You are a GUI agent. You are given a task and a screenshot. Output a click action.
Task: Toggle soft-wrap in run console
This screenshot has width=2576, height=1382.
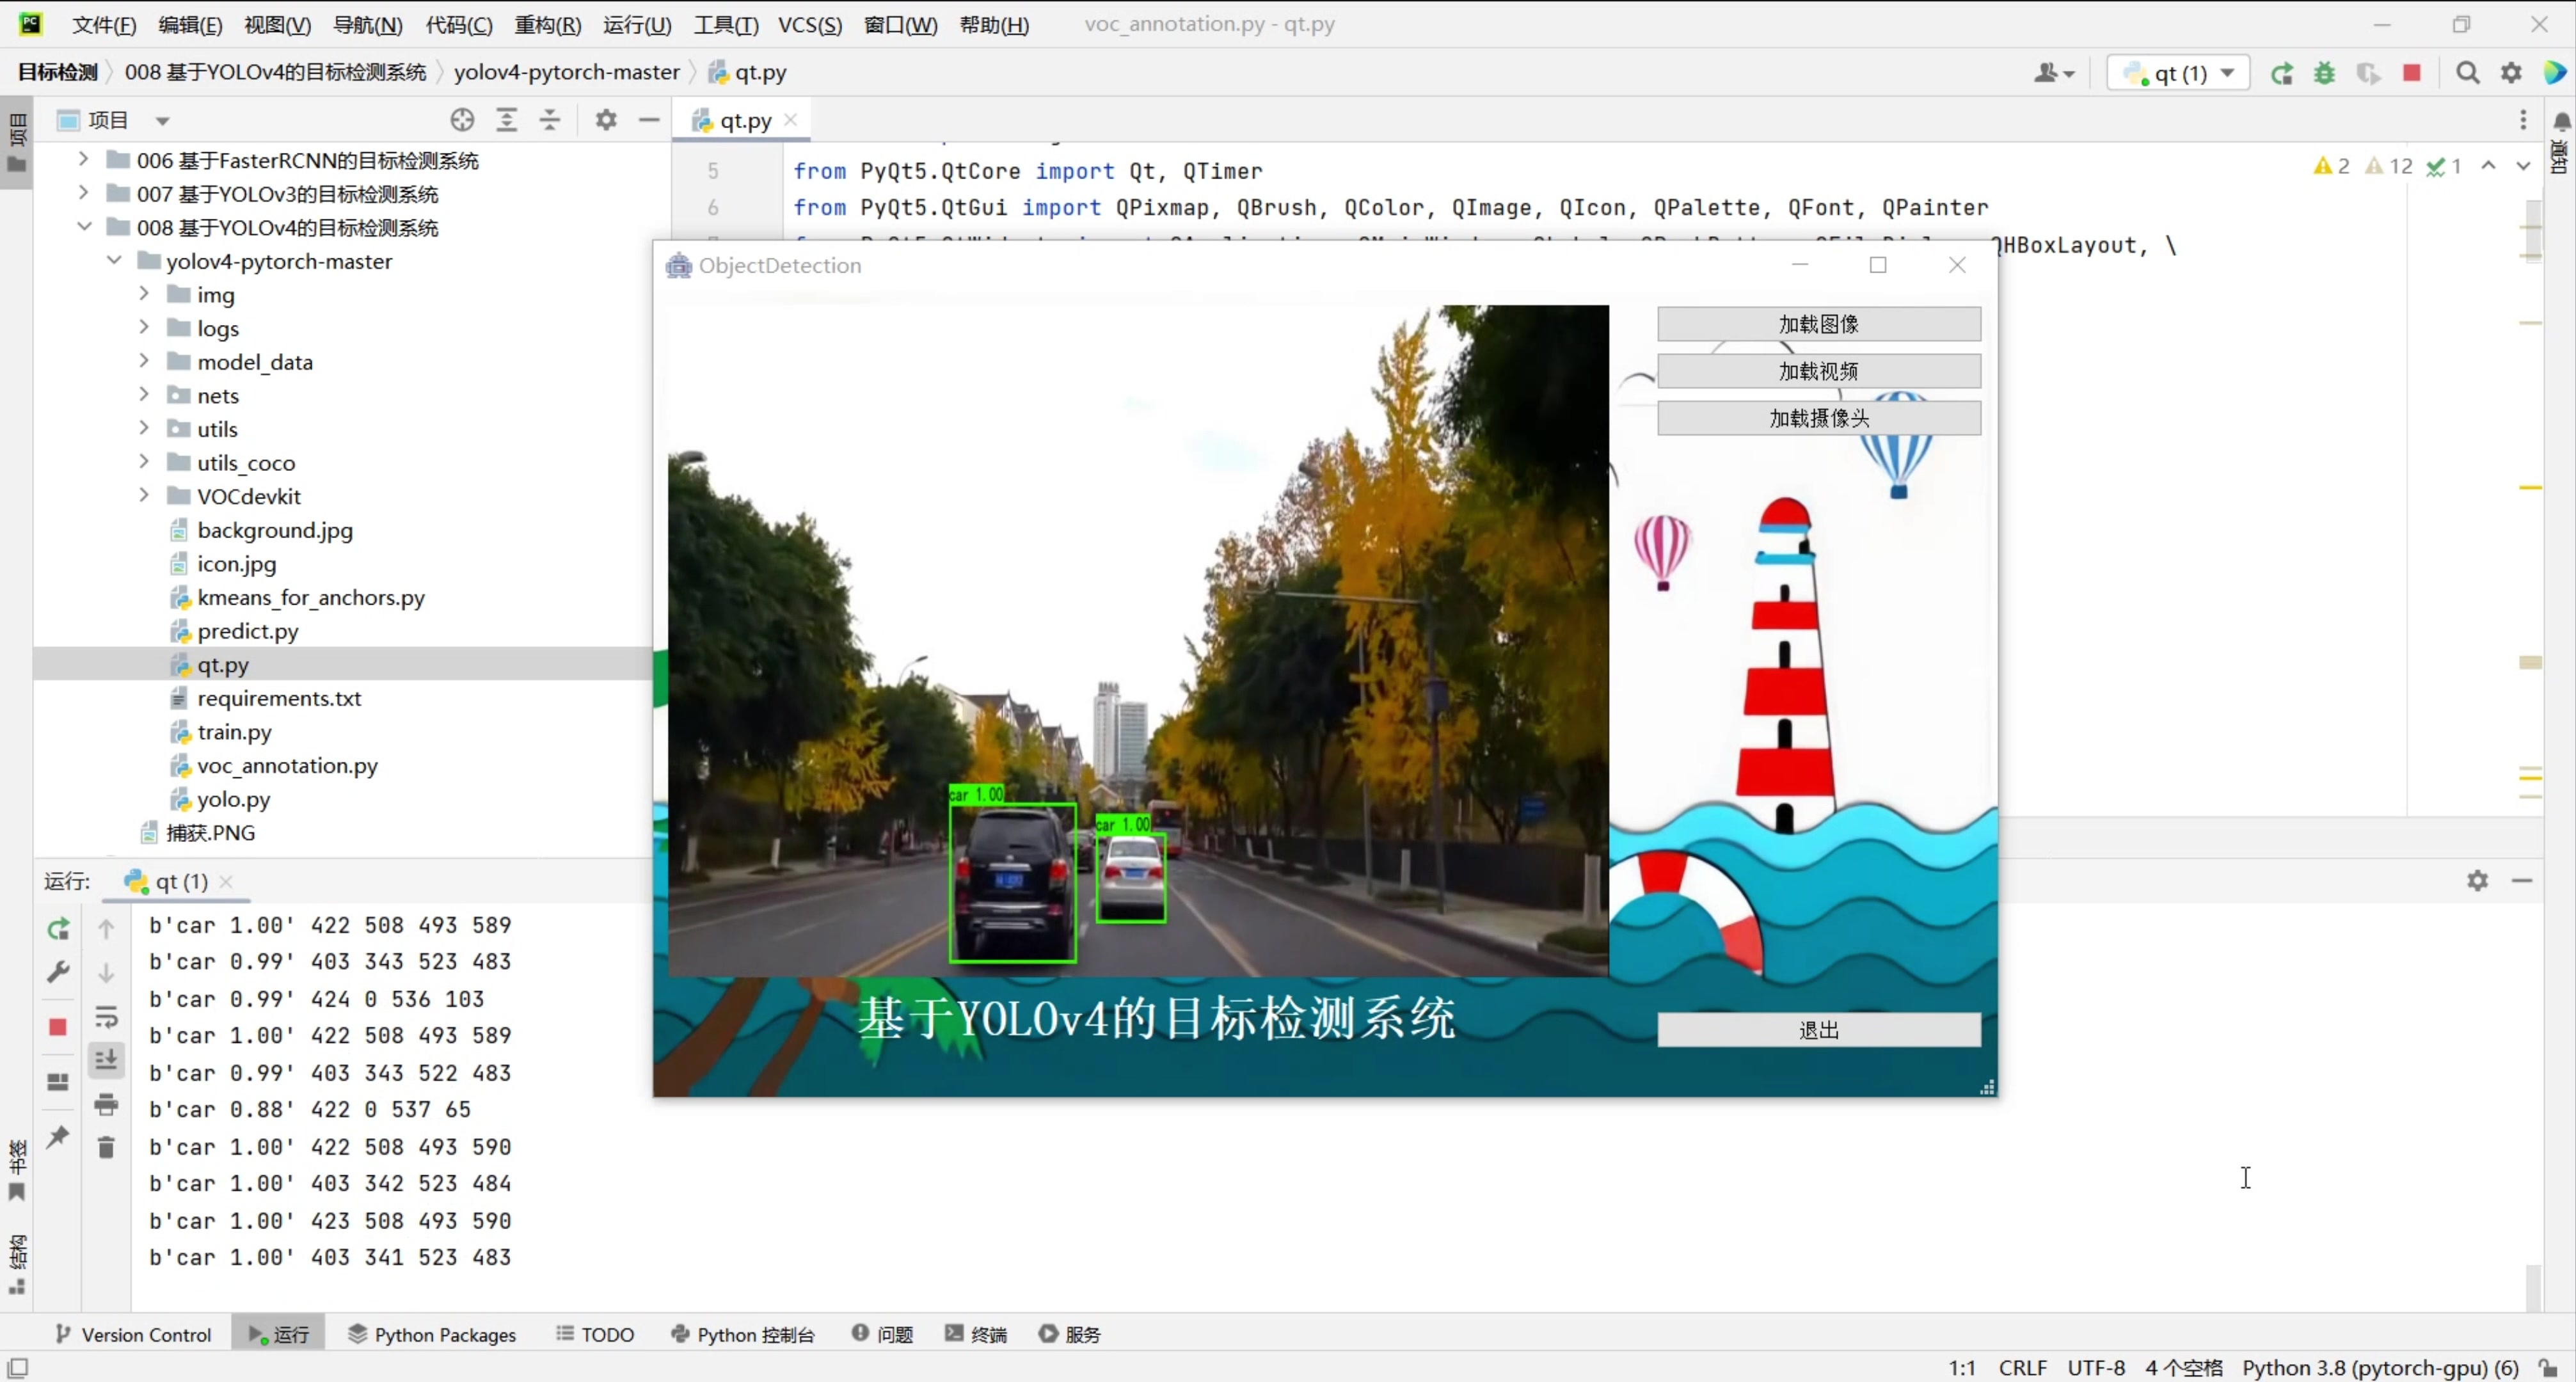pos(106,1017)
